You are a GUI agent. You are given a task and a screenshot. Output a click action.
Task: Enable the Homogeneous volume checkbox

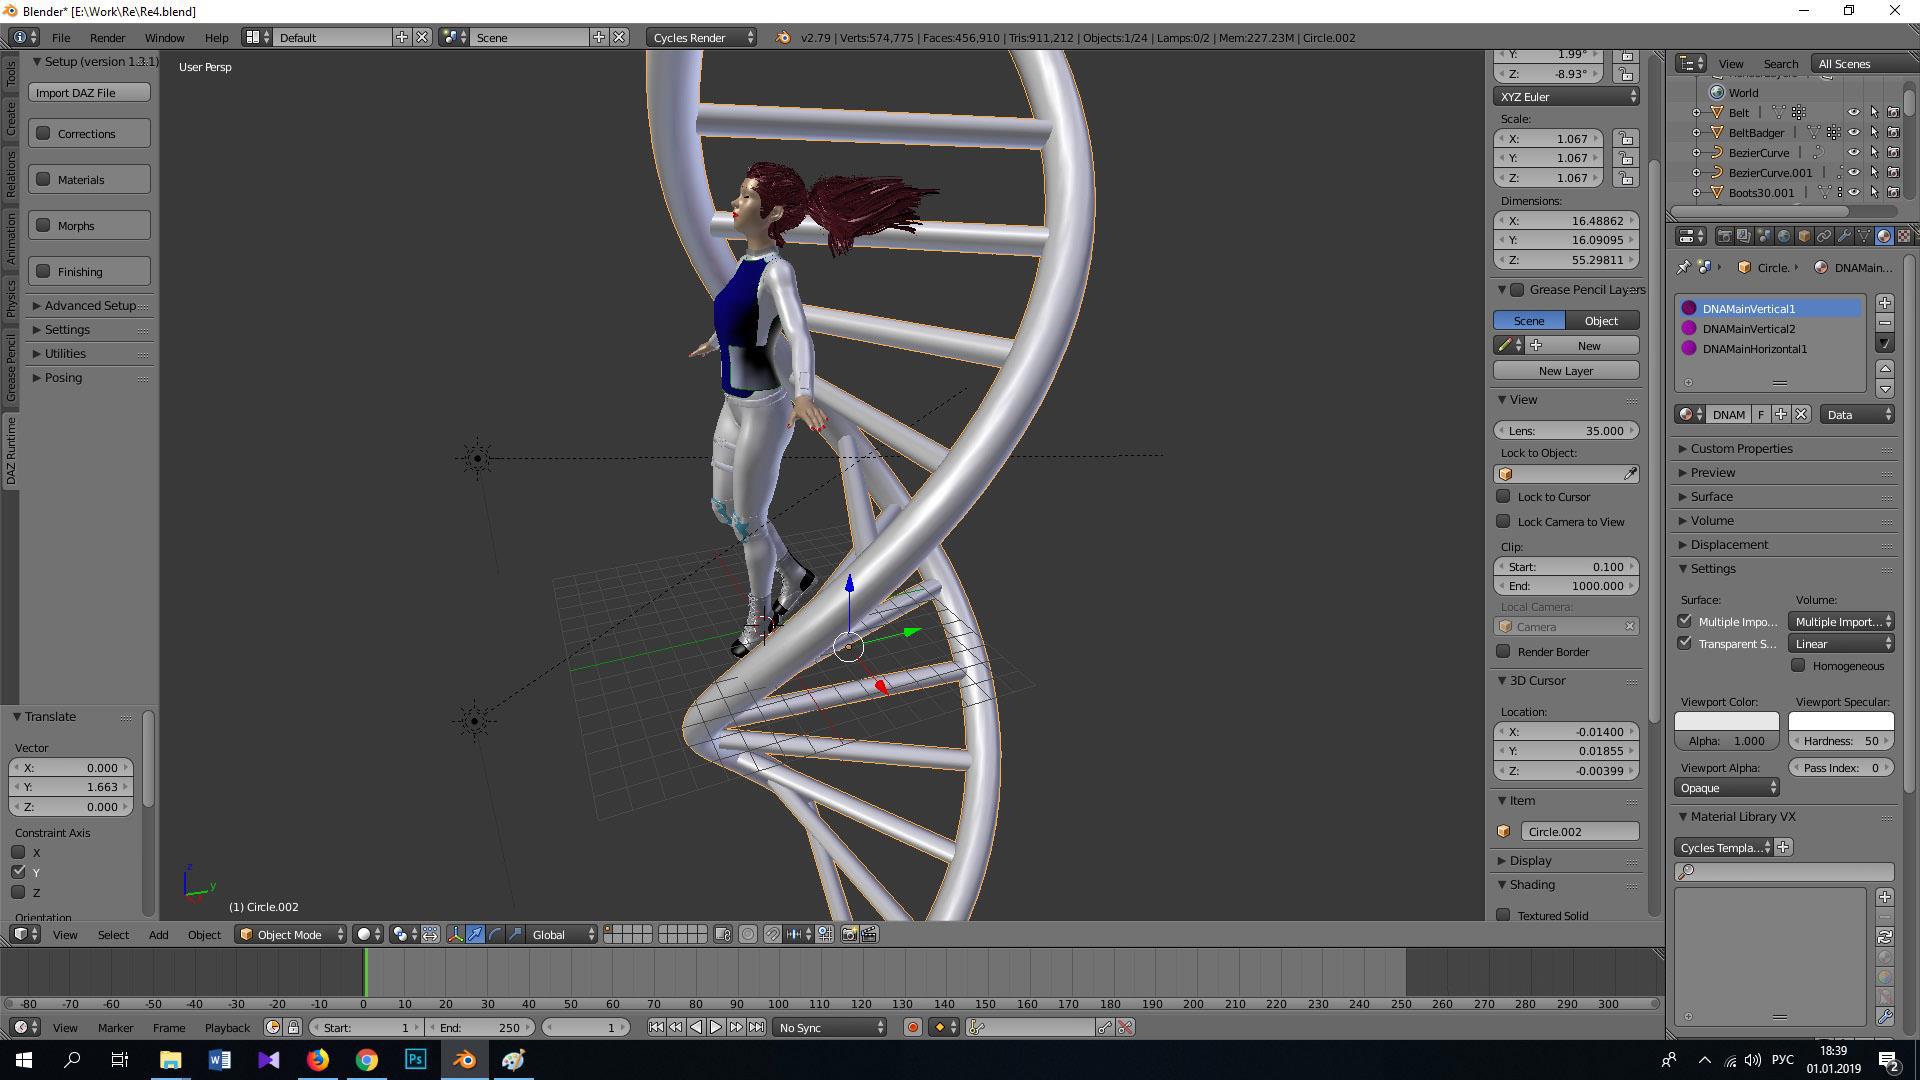[1799, 666]
